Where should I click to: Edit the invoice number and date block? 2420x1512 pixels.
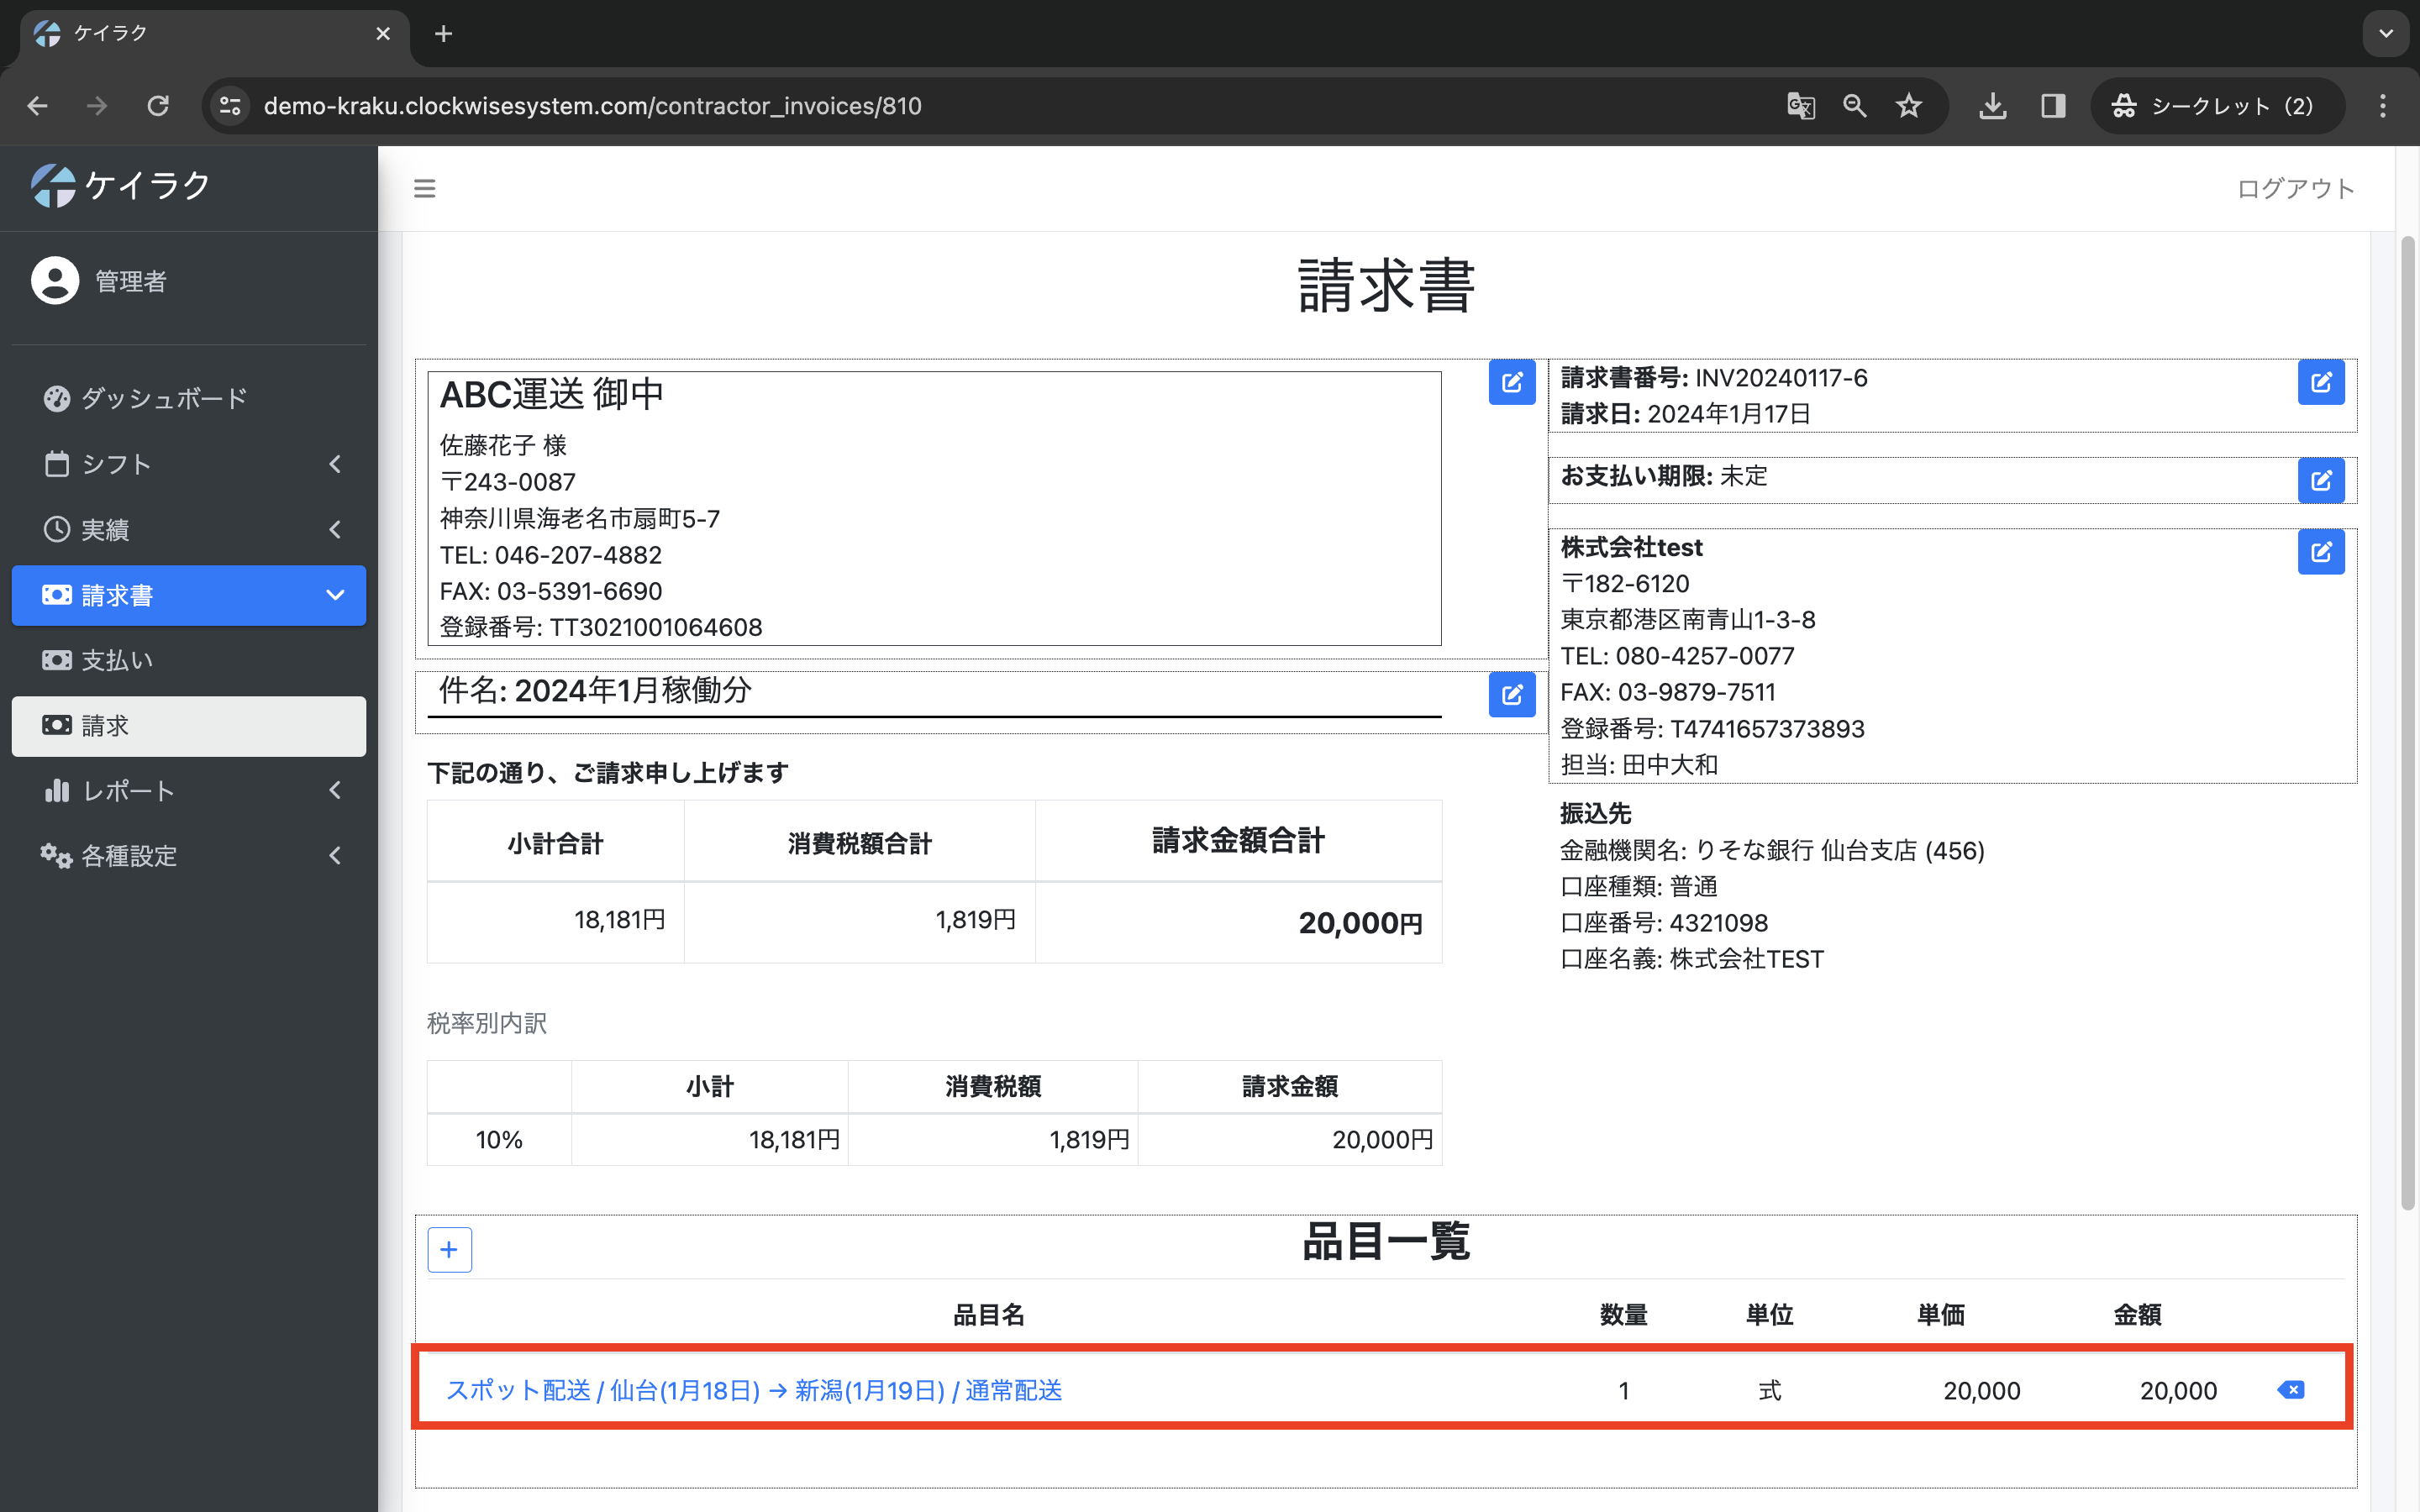point(2320,382)
